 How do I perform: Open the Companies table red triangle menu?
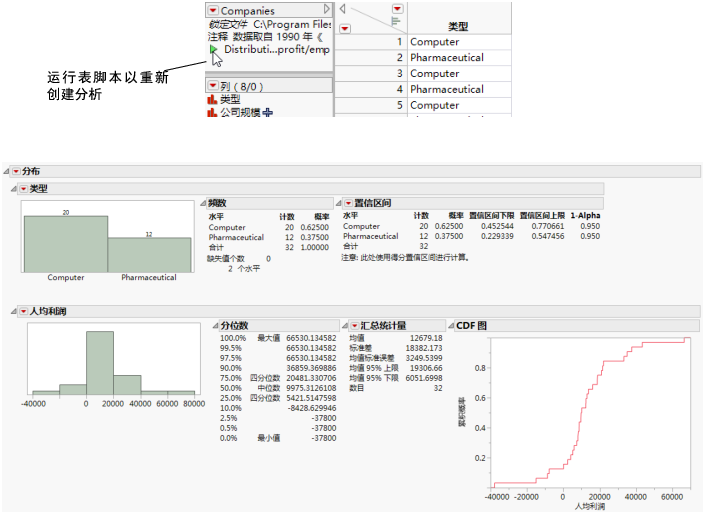(213, 10)
